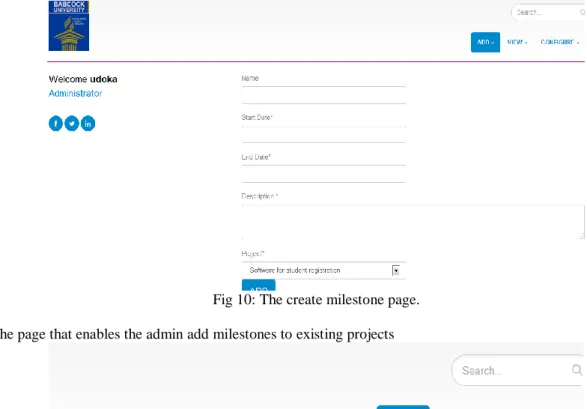Open the VIEW dropdown menu
The height and width of the screenshot is (409, 587).
tap(517, 42)
